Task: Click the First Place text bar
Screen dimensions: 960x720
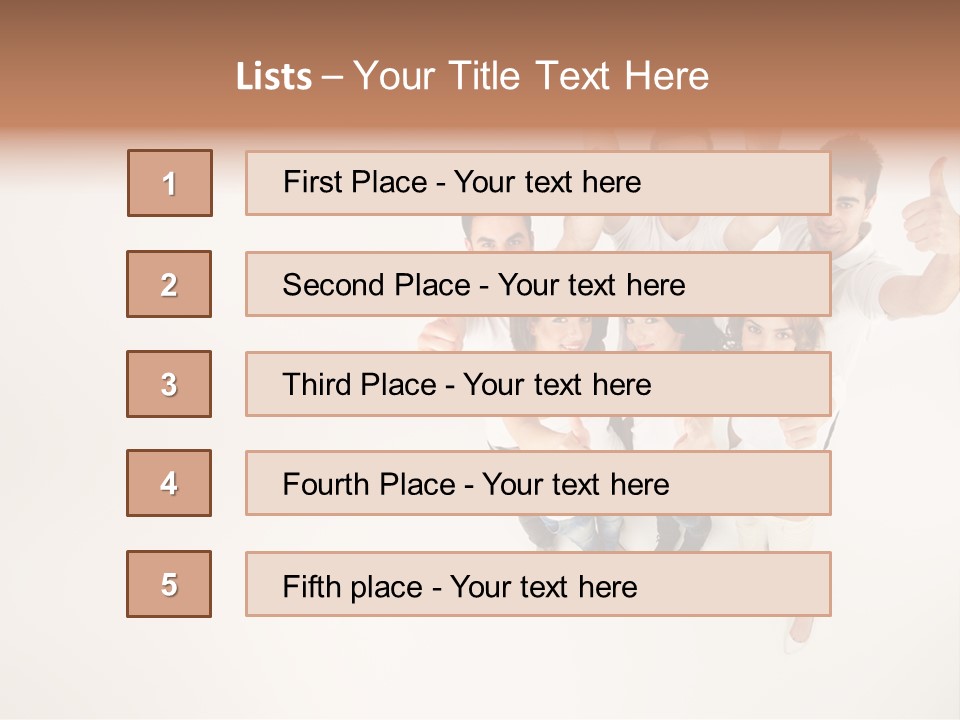Action: pos(538,183)
